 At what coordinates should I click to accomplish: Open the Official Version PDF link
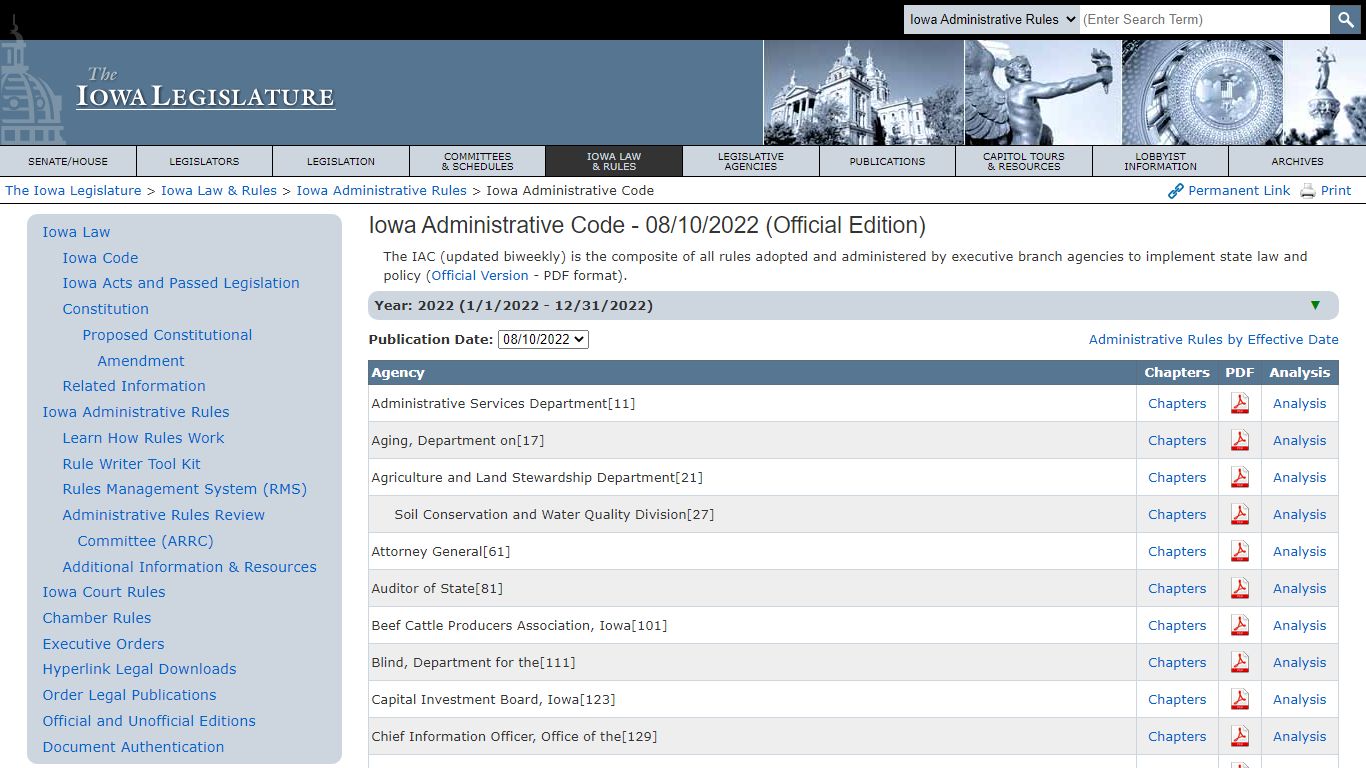(x=480, y=275)
